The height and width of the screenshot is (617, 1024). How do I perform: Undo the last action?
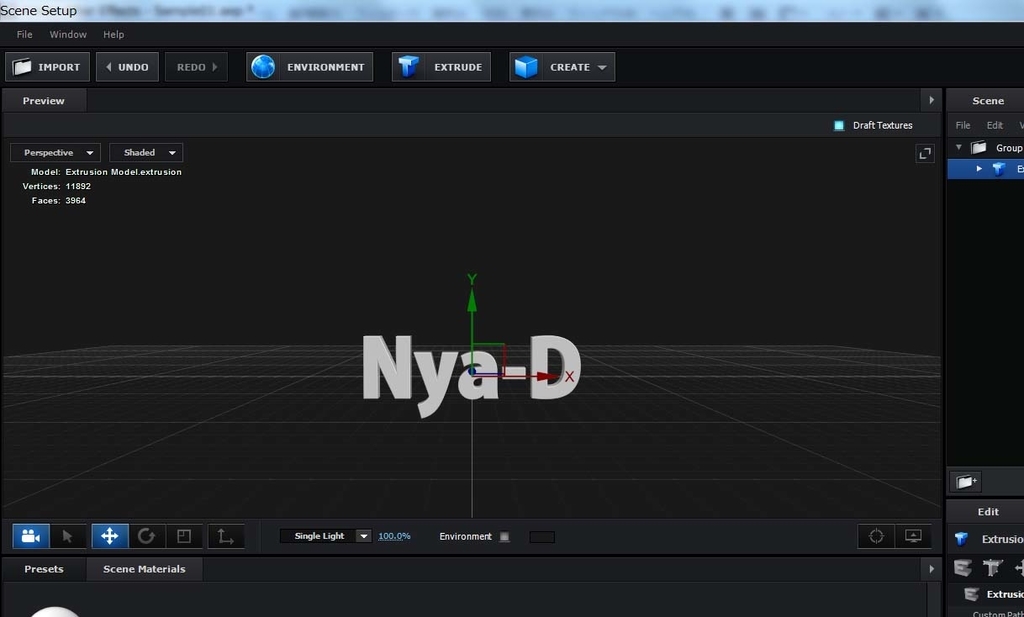[127, 67]
